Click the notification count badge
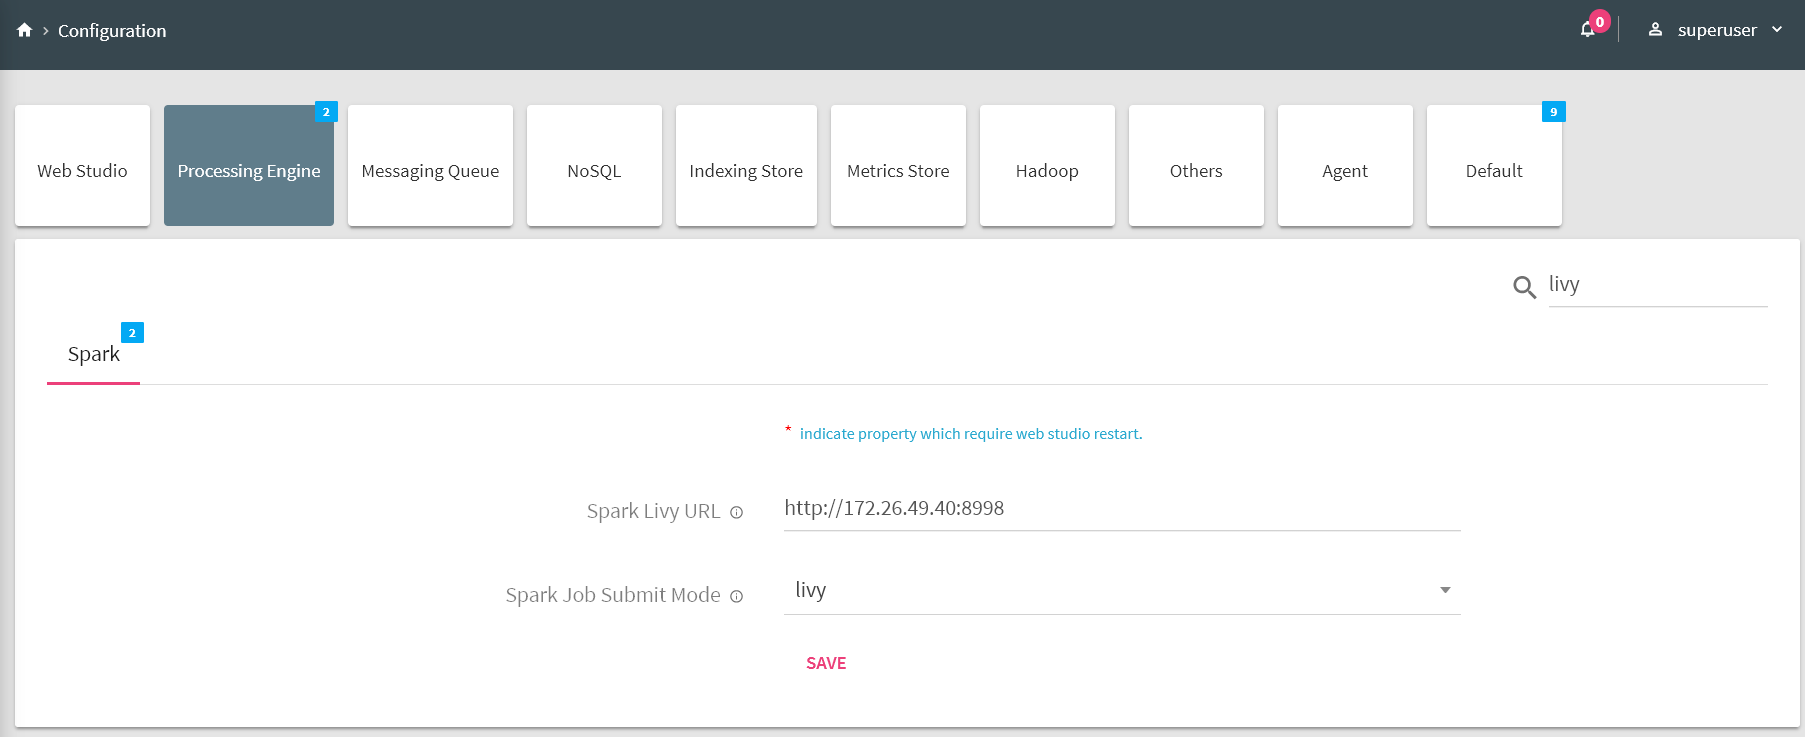The image size is (1805, 737). click(1600, 21)
